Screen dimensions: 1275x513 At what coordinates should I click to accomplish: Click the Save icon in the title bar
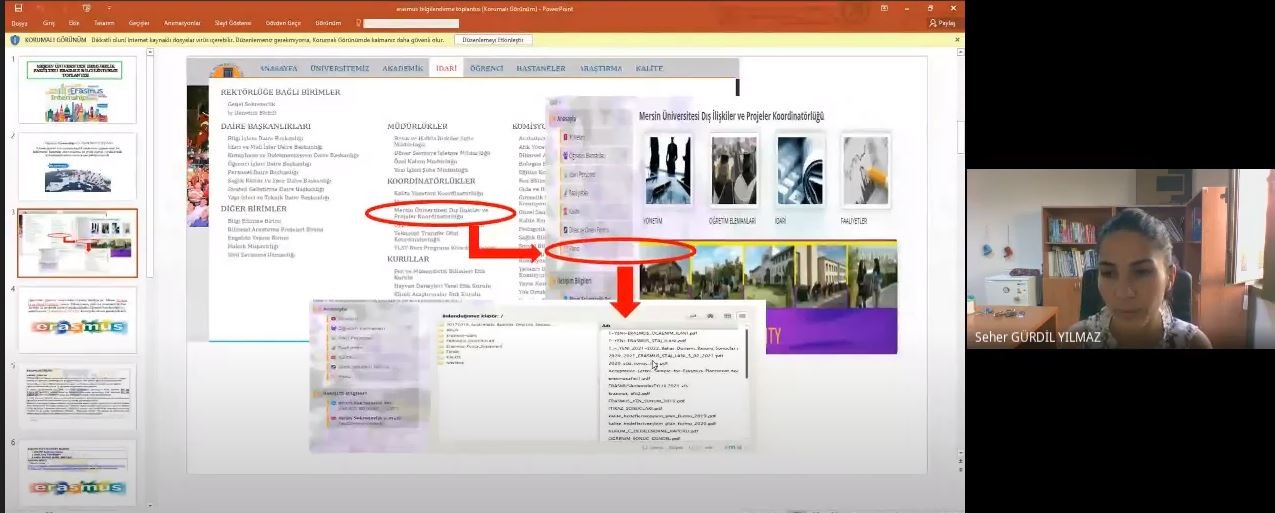click(x=18, y=8)
